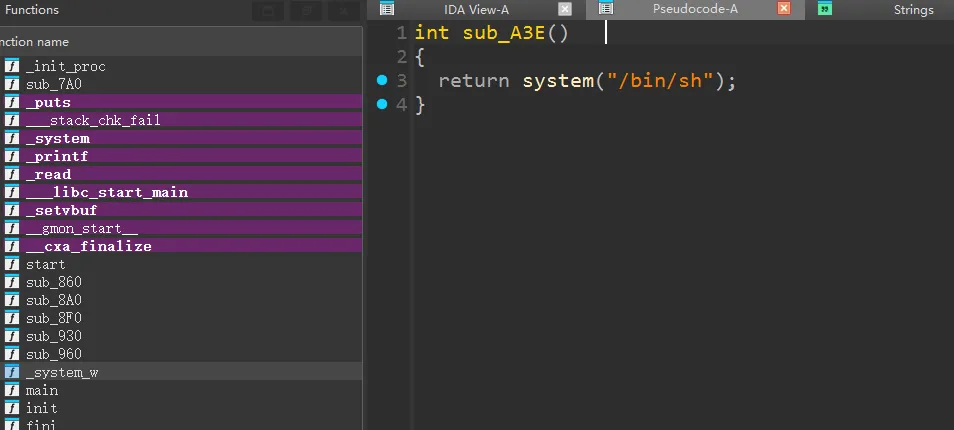Screen dimensions: 954x430
Task: Close the IDA View-A tab
Action: pyautogui.click(x=565, y=9)
